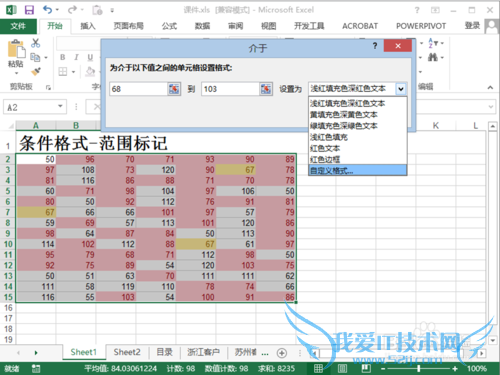Image resolution: width=500 pixels, height=375 pixels.
Task: Click the vertical scrollbar down arrow
Action: click(493, 340)
